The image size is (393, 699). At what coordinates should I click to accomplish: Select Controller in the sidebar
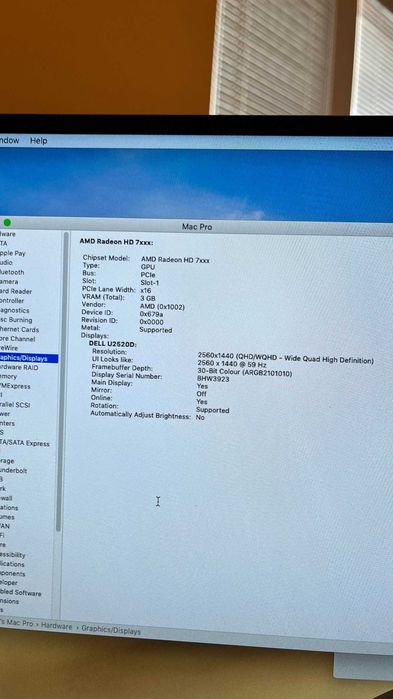[12, 301]
